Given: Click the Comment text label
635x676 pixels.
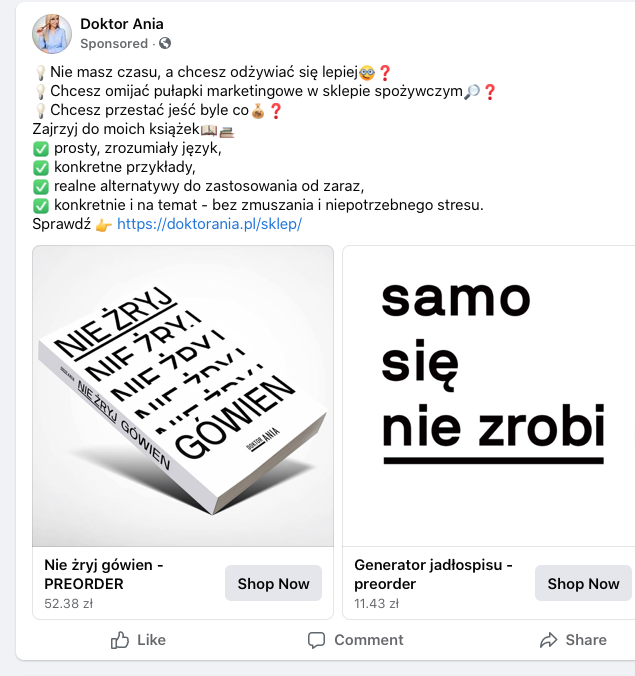Looking at the screenshot, I should point(369,640).
